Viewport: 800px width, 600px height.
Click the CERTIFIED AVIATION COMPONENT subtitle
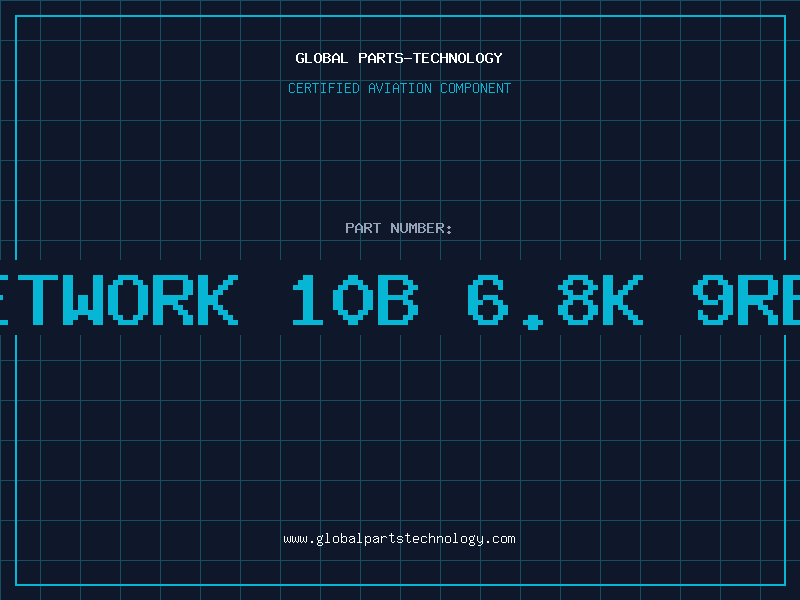click(399, 88)
